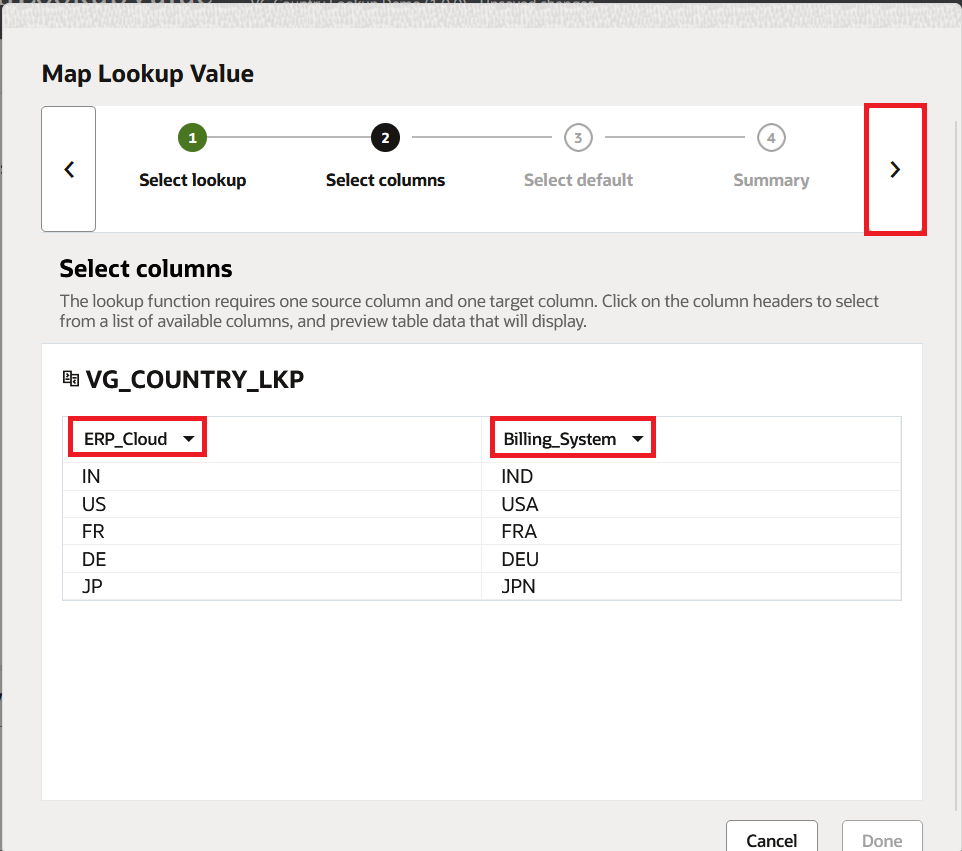Click the lookup icon beside VG_COUNTRY_LKP
This screenshot has width=962, height=851.
tap(70, 379)
